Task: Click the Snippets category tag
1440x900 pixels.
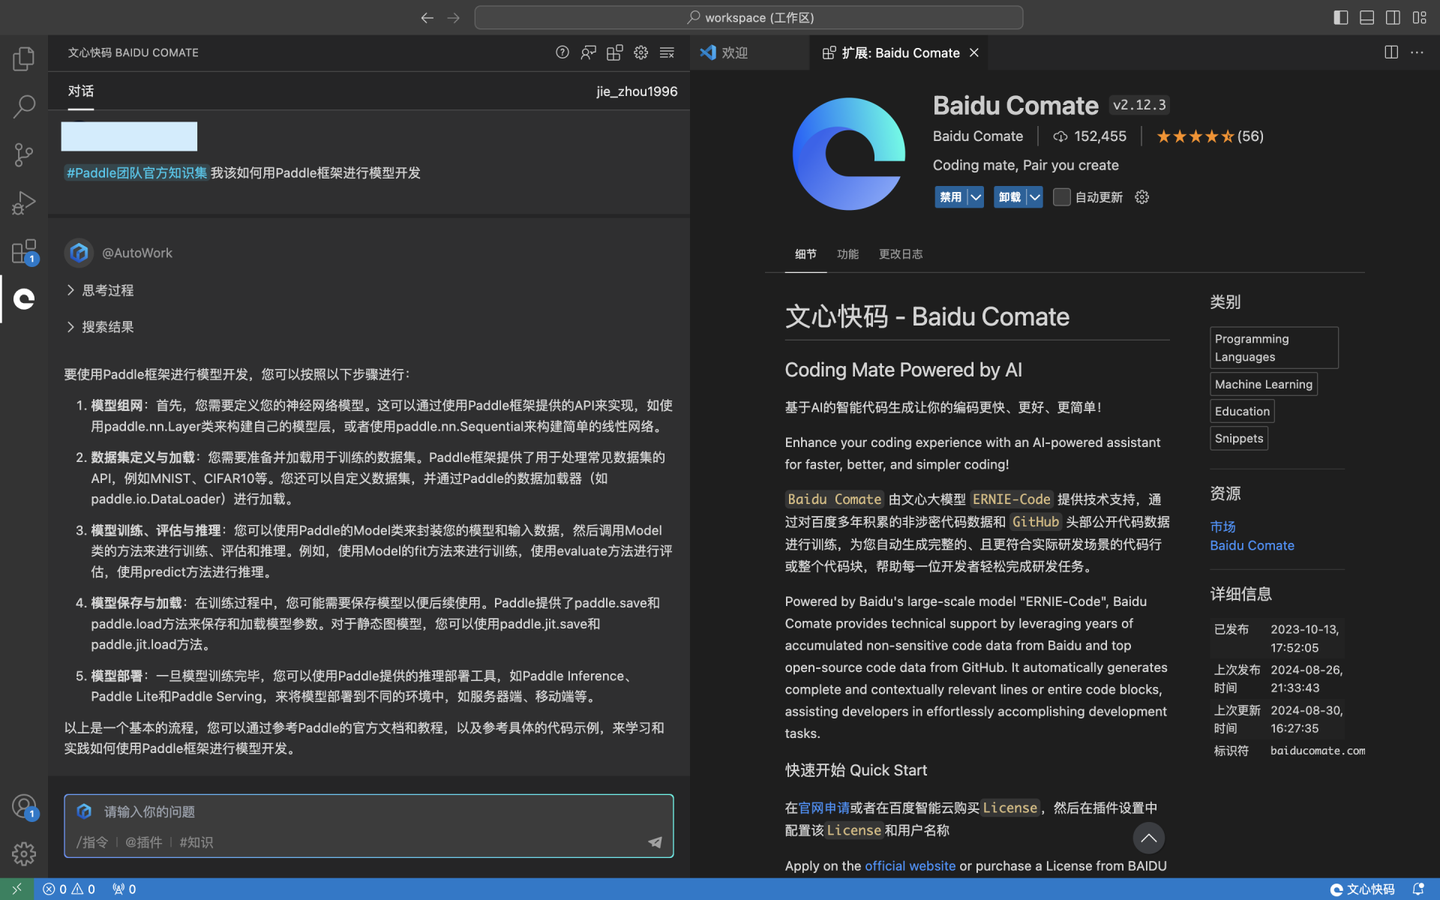Action: pos(1238,438)
